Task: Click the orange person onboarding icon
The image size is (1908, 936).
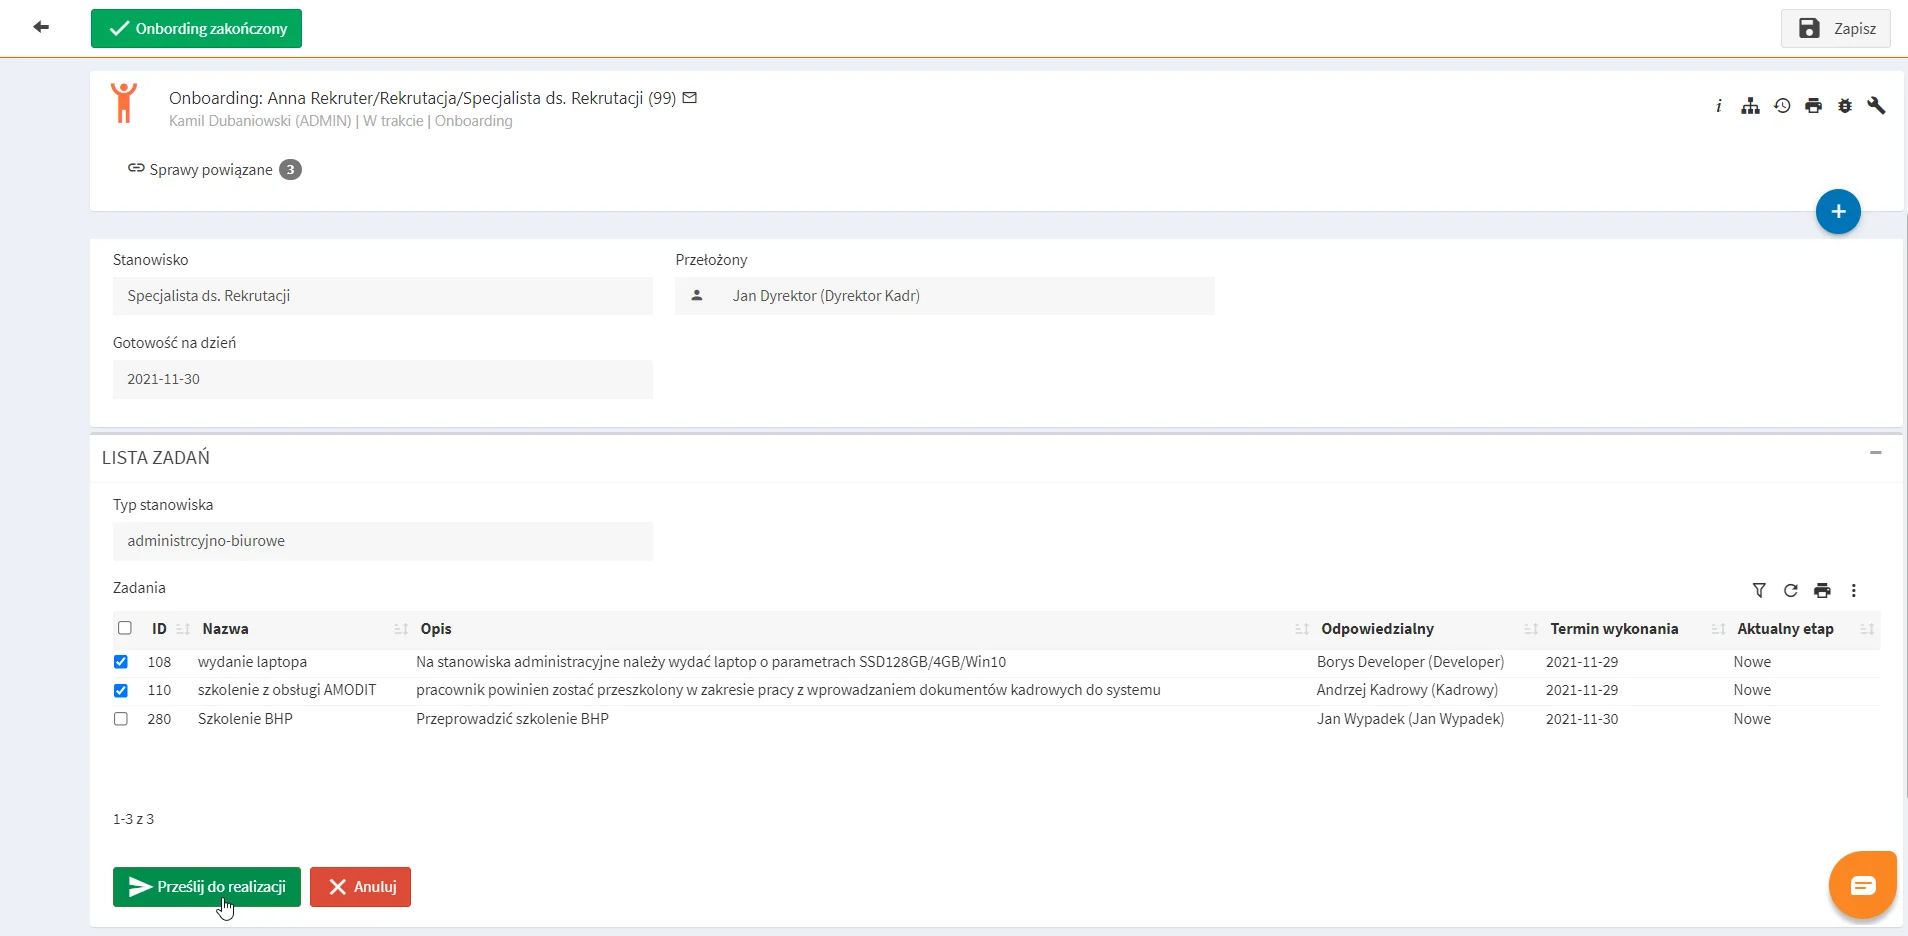Action: coord(124,103)
